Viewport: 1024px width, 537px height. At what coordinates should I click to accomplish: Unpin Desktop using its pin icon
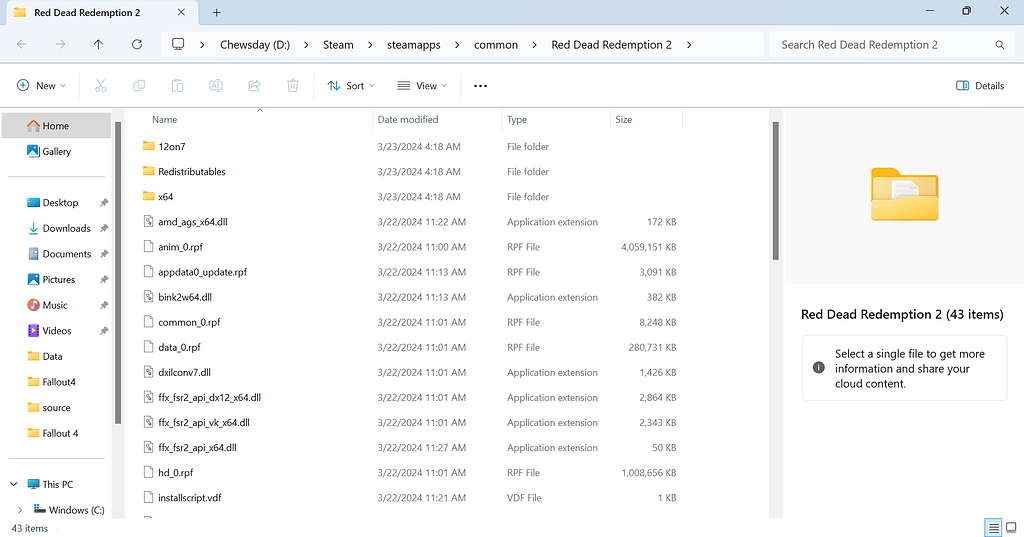104,203
